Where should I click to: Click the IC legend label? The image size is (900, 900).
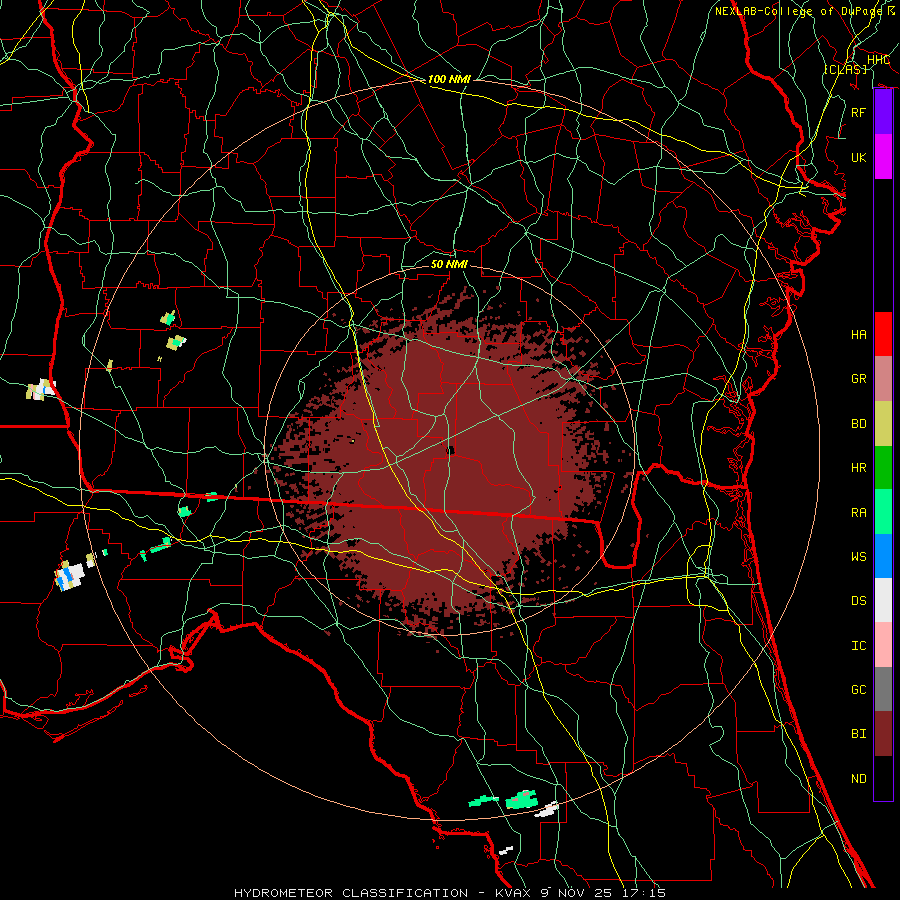pos(858,645)
